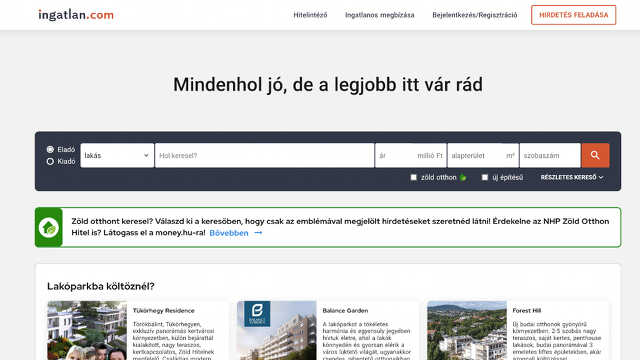Click the green house emblem icon

click(49, 227)
